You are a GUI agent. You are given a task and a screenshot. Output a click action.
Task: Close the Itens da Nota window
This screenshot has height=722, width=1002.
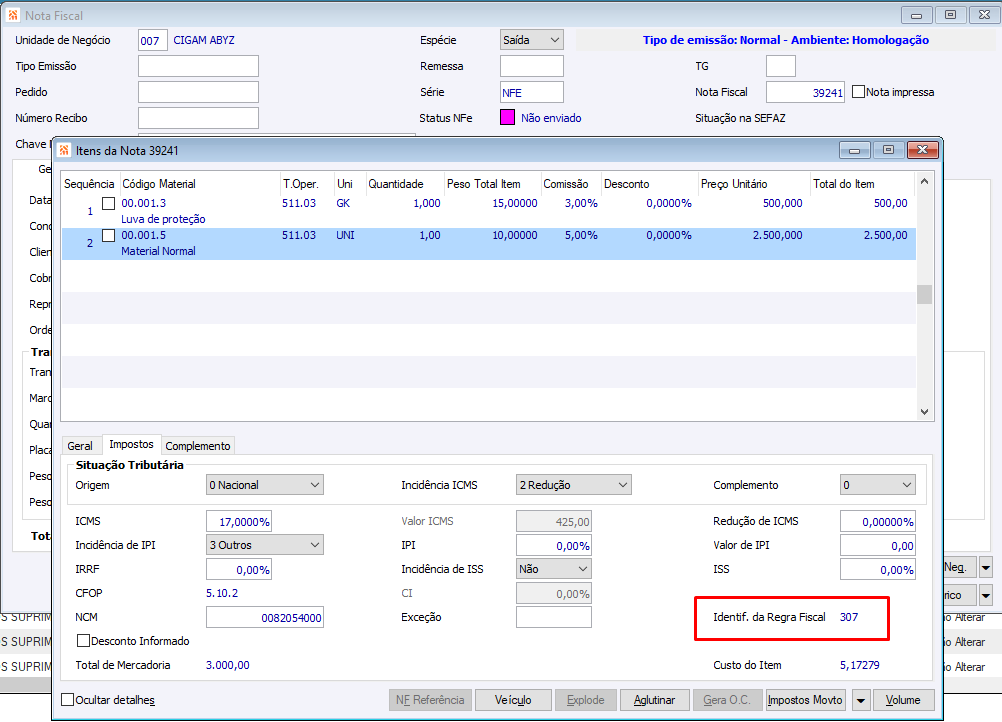click(923, 150)
